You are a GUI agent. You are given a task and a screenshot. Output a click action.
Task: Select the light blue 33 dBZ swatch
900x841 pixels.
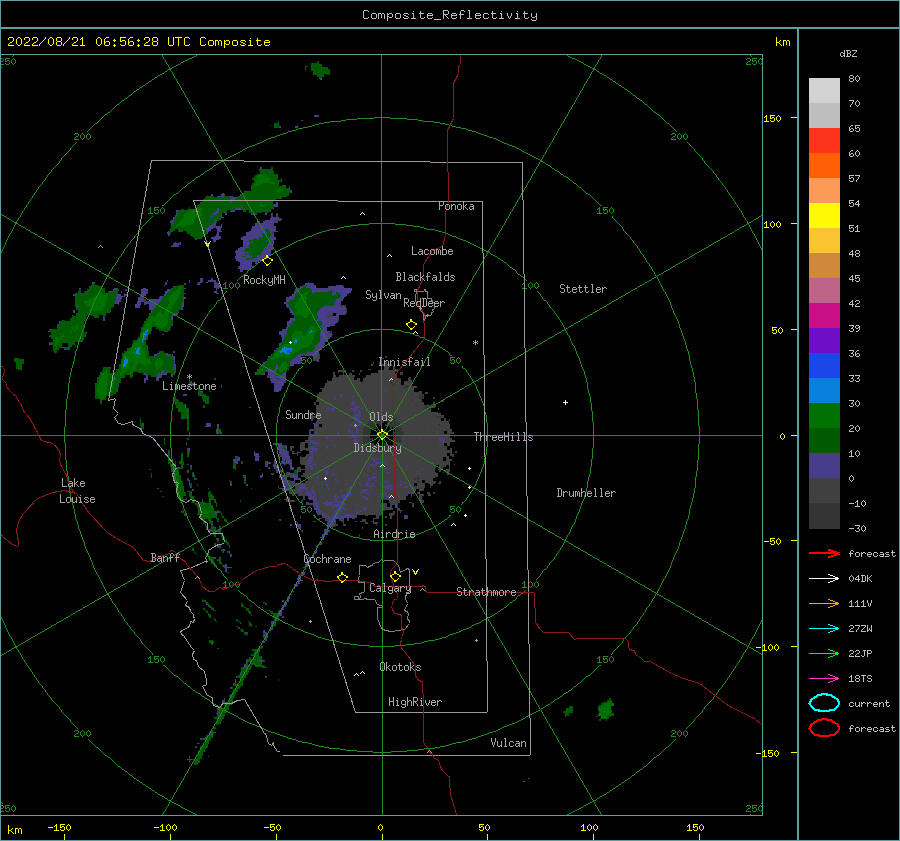824,390
